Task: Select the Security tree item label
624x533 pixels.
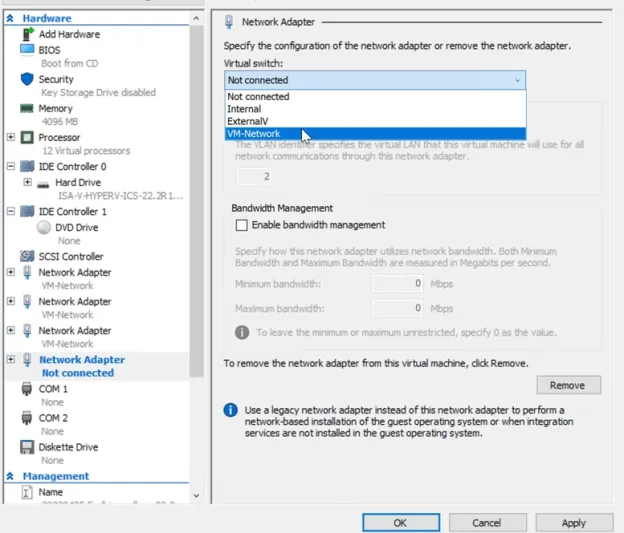Action: (x=56, y=79)
